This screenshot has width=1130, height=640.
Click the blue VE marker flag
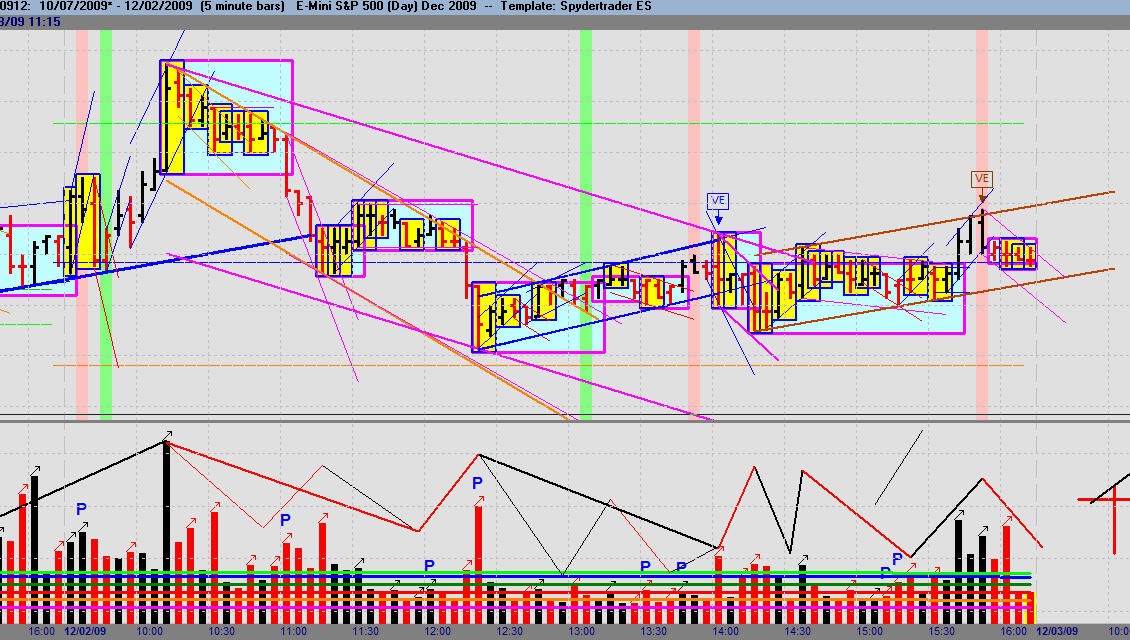pyautogui.click(x=718, y=200)
